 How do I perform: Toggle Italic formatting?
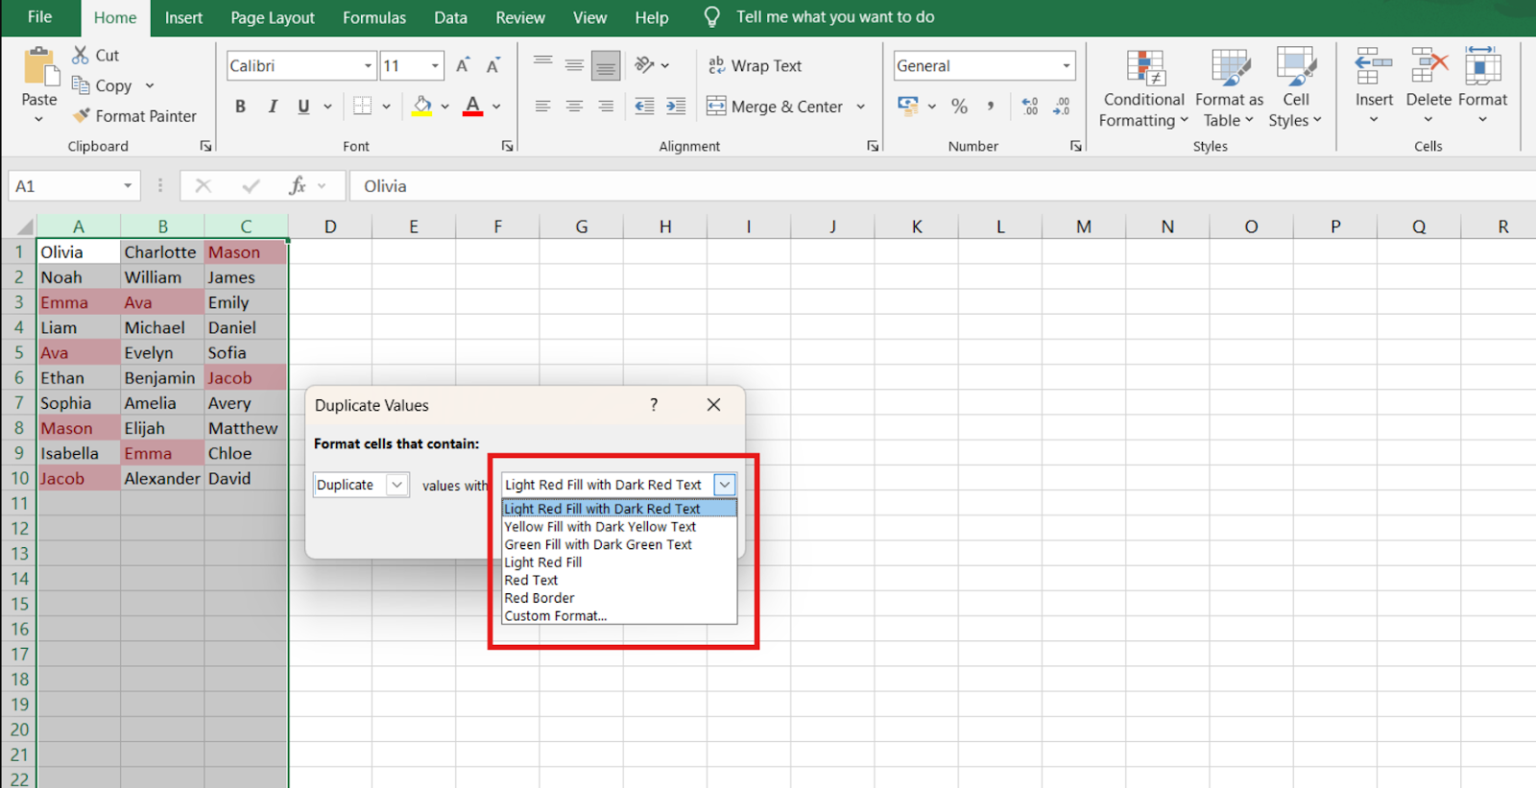pos(272,106)
